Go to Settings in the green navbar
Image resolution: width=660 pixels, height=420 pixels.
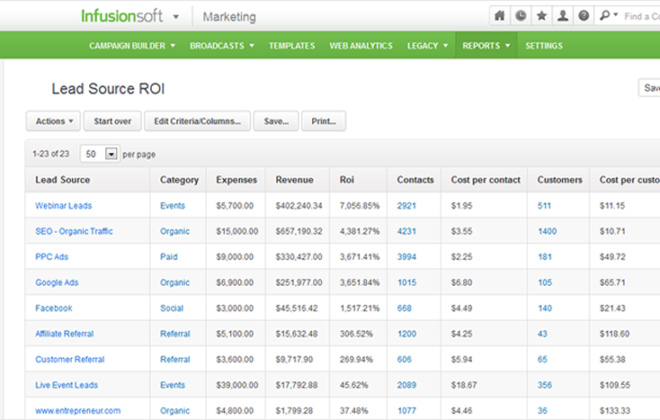click(x=543, y=45)
